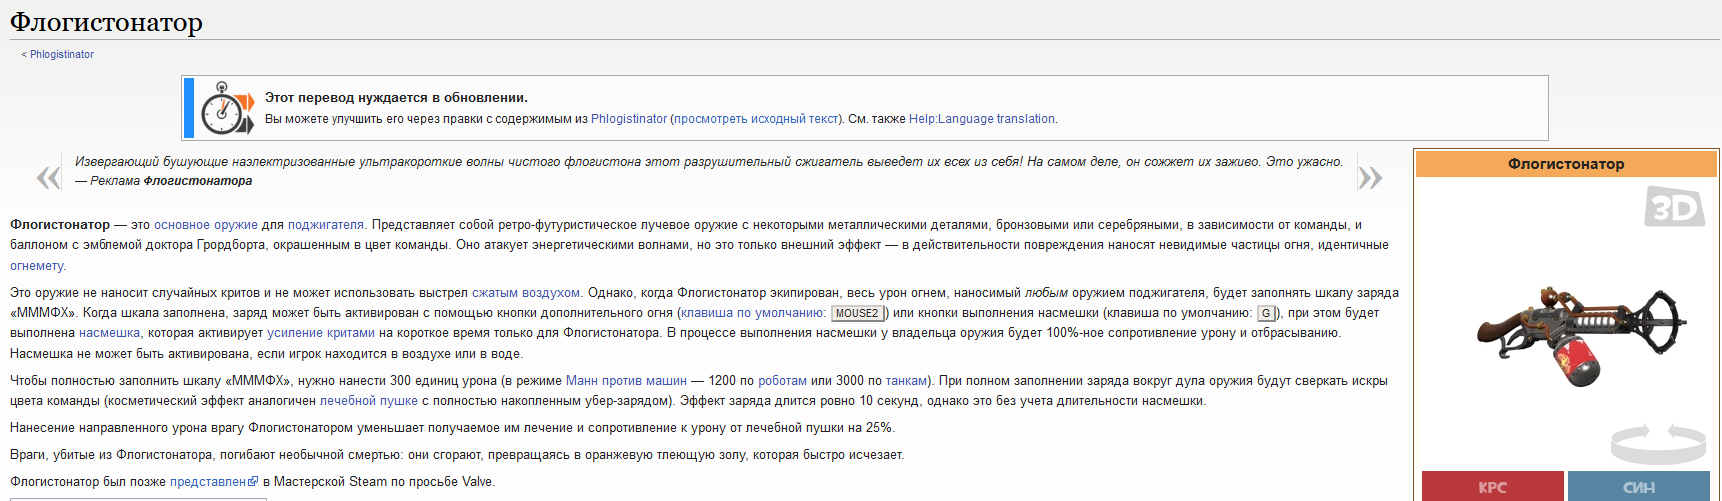1722x501 pixels.
Task: Click the stopwatch translation-update icon
Action: pyautogui.click(x=227, y=108)
